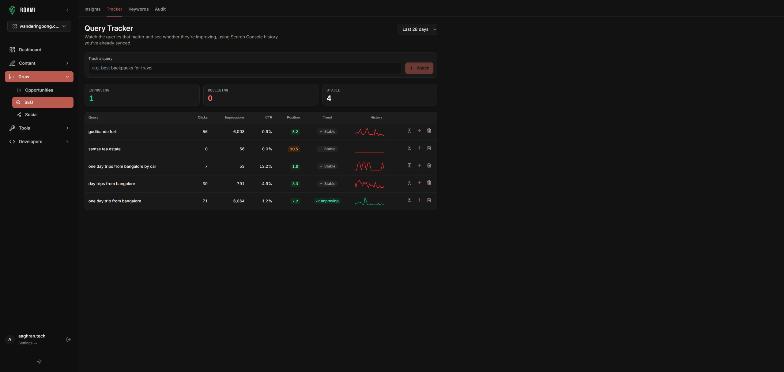Viewport: 784px width, 372px height.
Task: Click the track query input field
Action: pos(245,68)
